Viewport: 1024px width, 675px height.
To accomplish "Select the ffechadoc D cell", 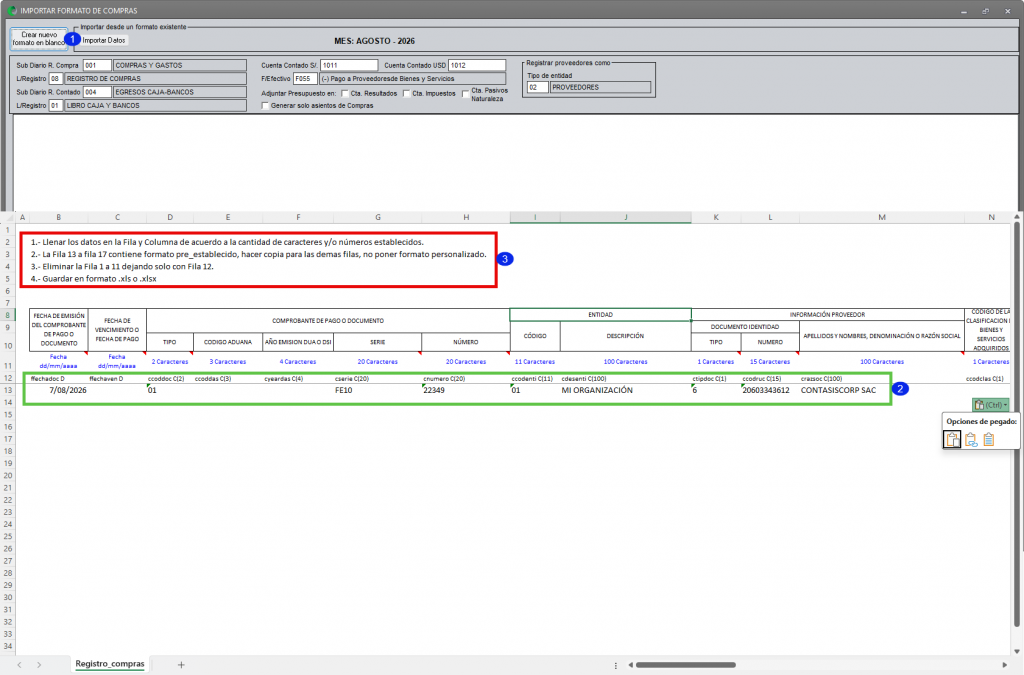I will coord(59,379).
